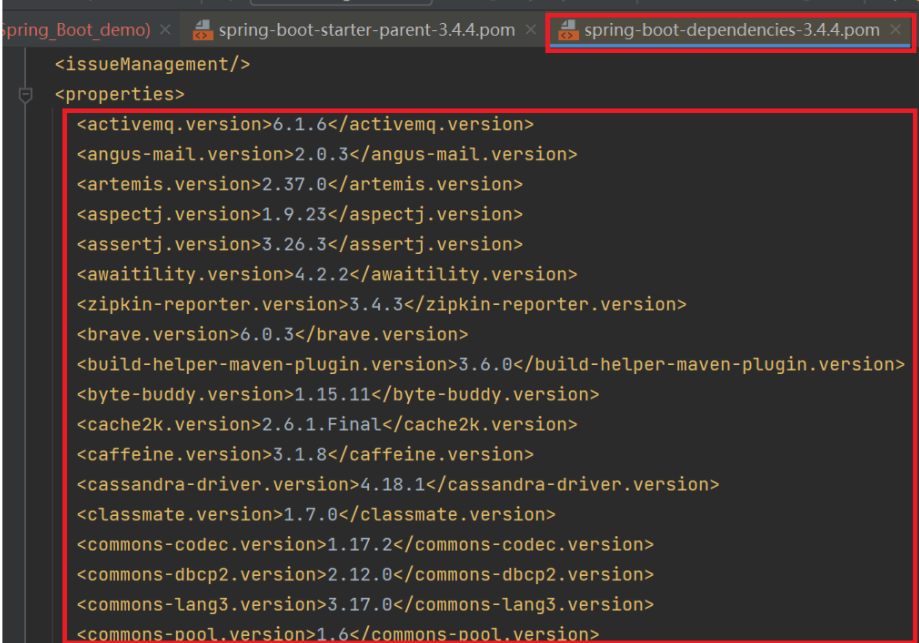Viewport: 919px width, 643px height.
Task: Click the byte-buddy.version 1.15.11 line
Action: tap(338, 394)
